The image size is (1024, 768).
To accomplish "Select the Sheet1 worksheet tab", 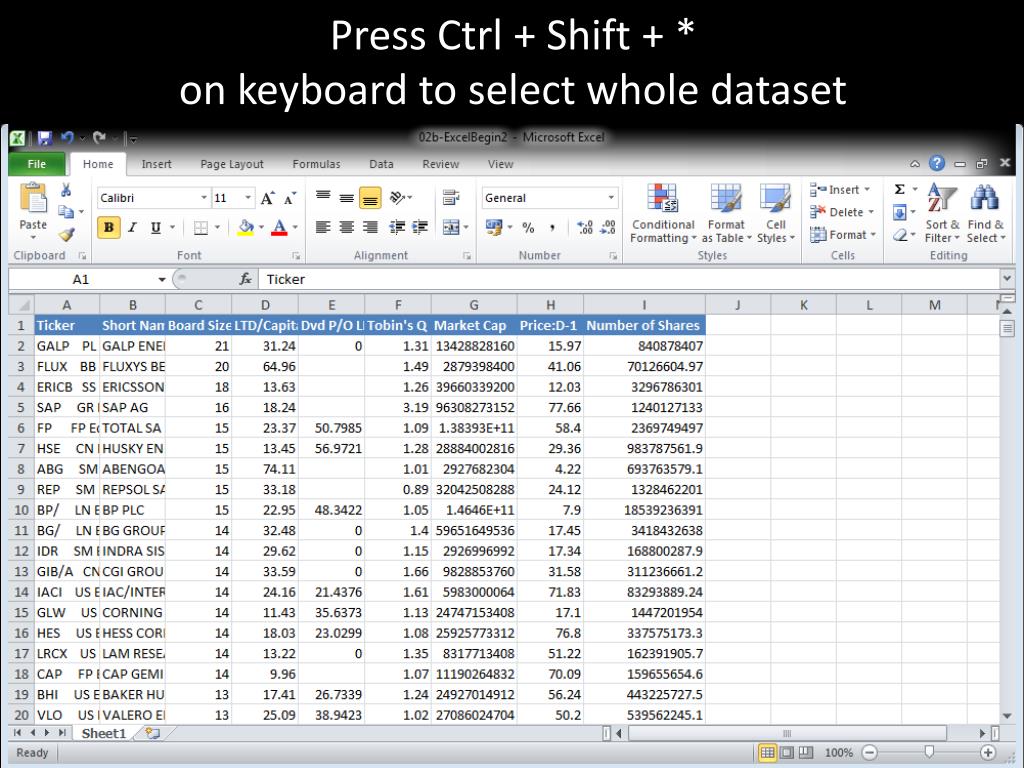I will (103, 733).
